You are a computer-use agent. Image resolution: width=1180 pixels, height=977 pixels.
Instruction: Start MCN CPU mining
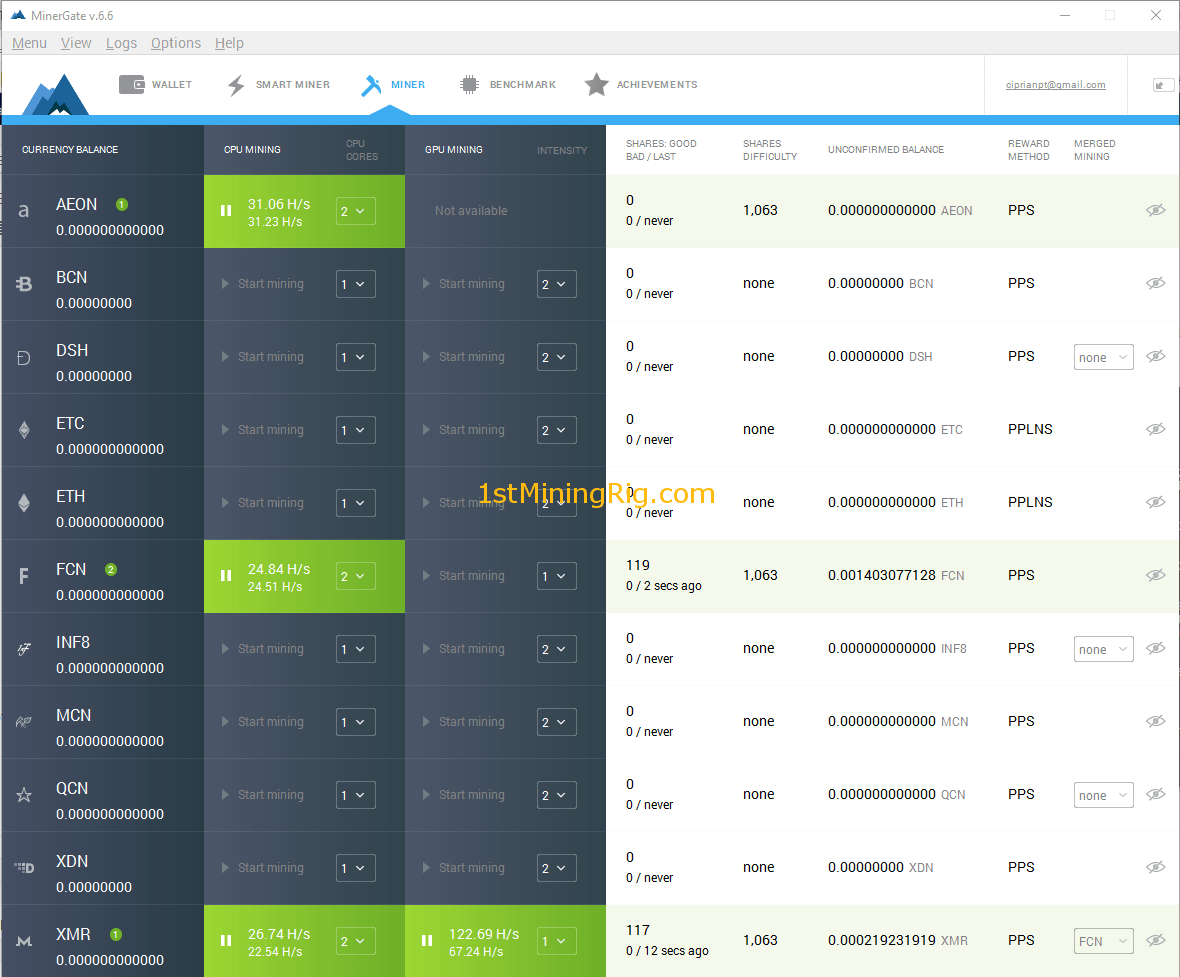coord(263,722)
